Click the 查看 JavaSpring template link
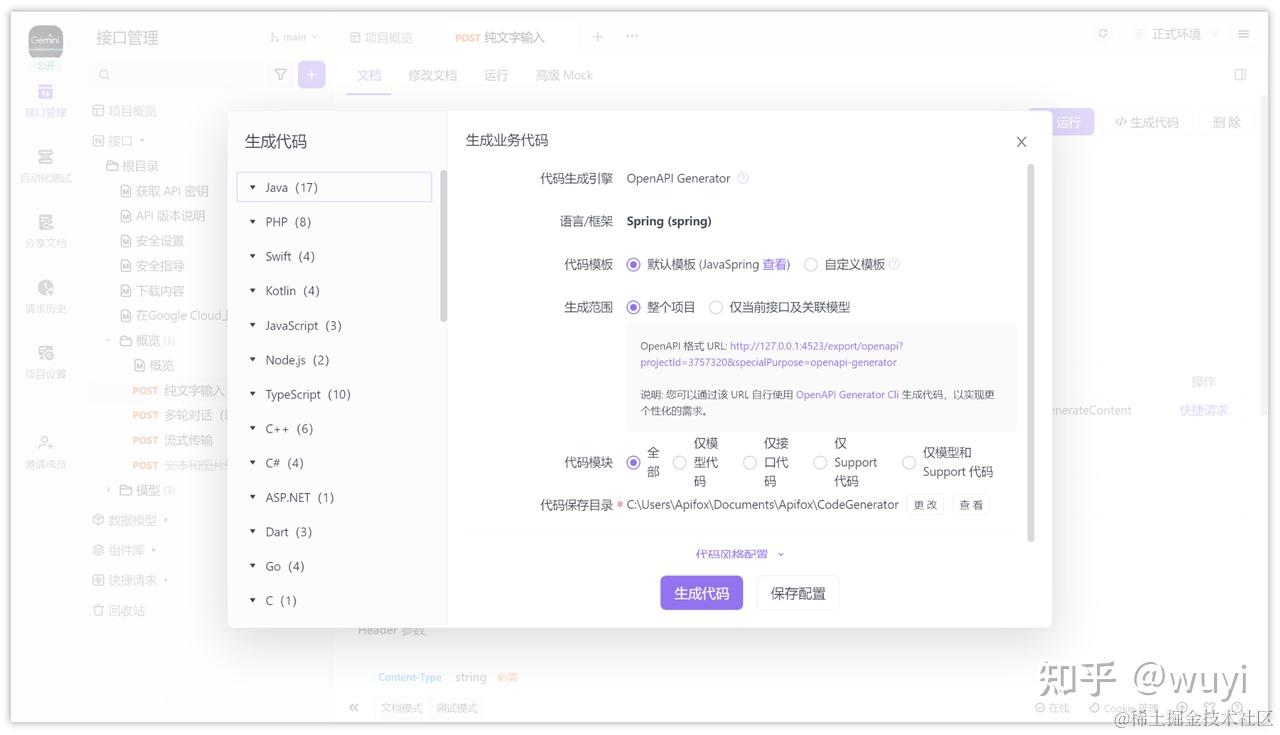1280x735 pixels. (x=775, y=264)
